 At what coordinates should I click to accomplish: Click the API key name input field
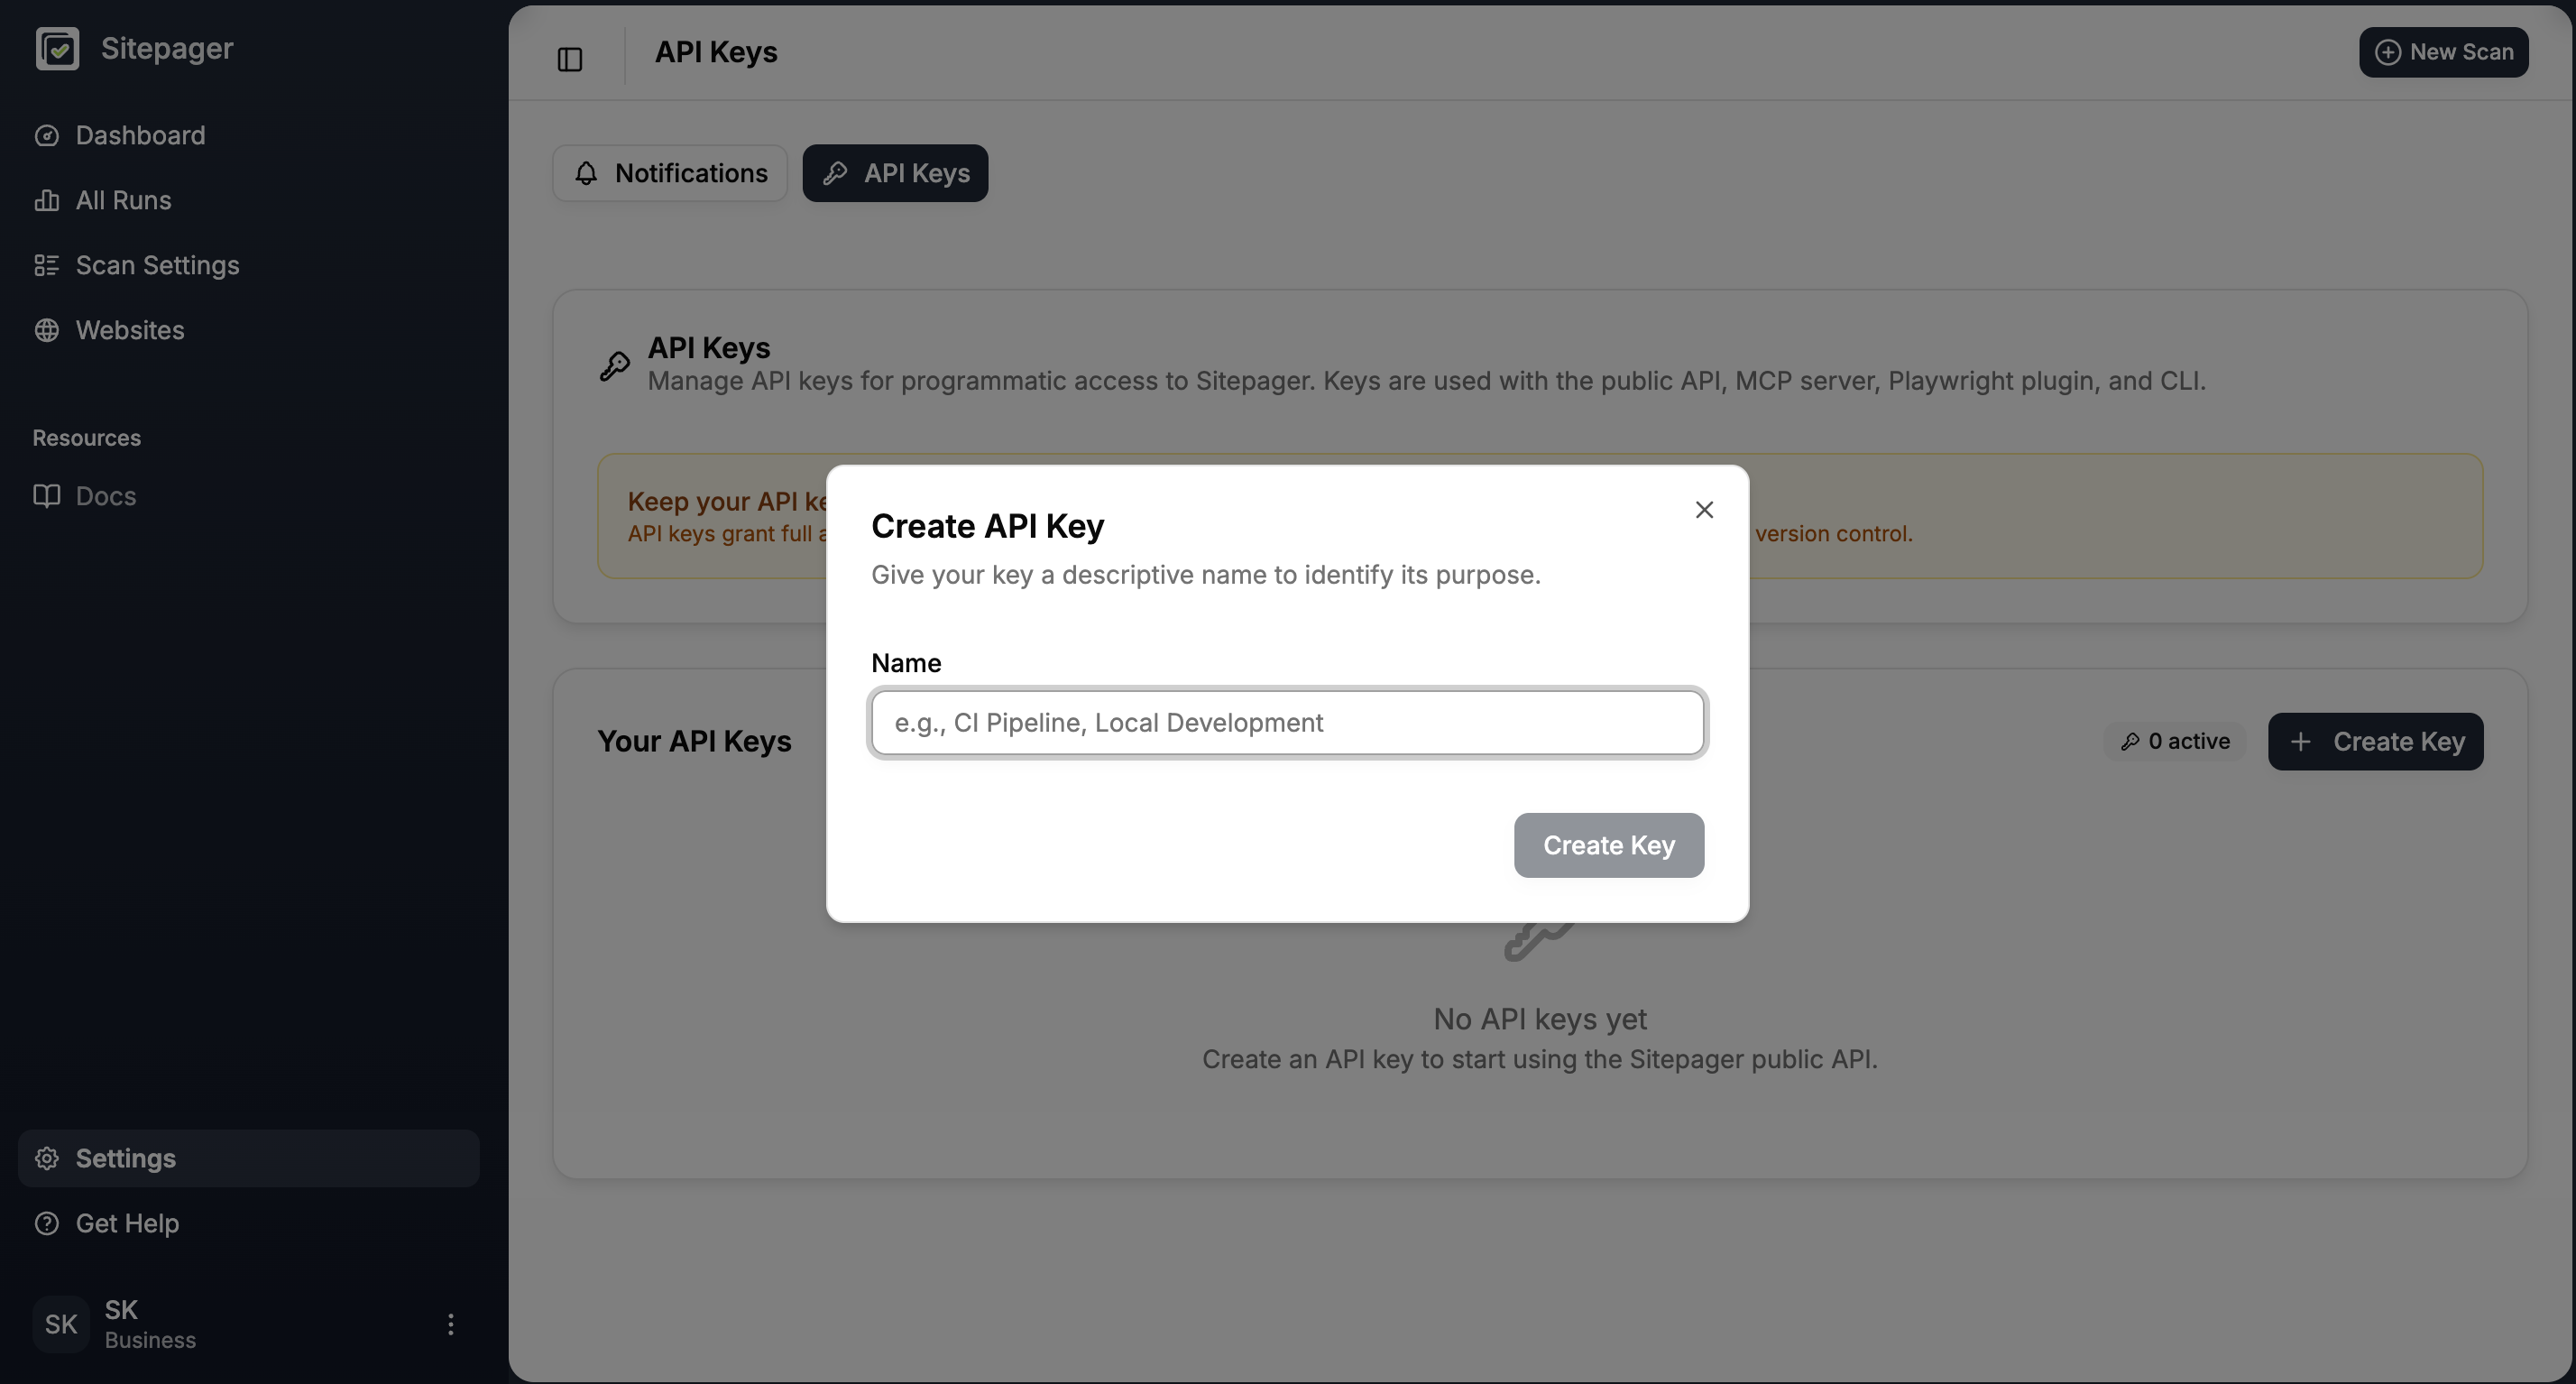pos(1286,722)
